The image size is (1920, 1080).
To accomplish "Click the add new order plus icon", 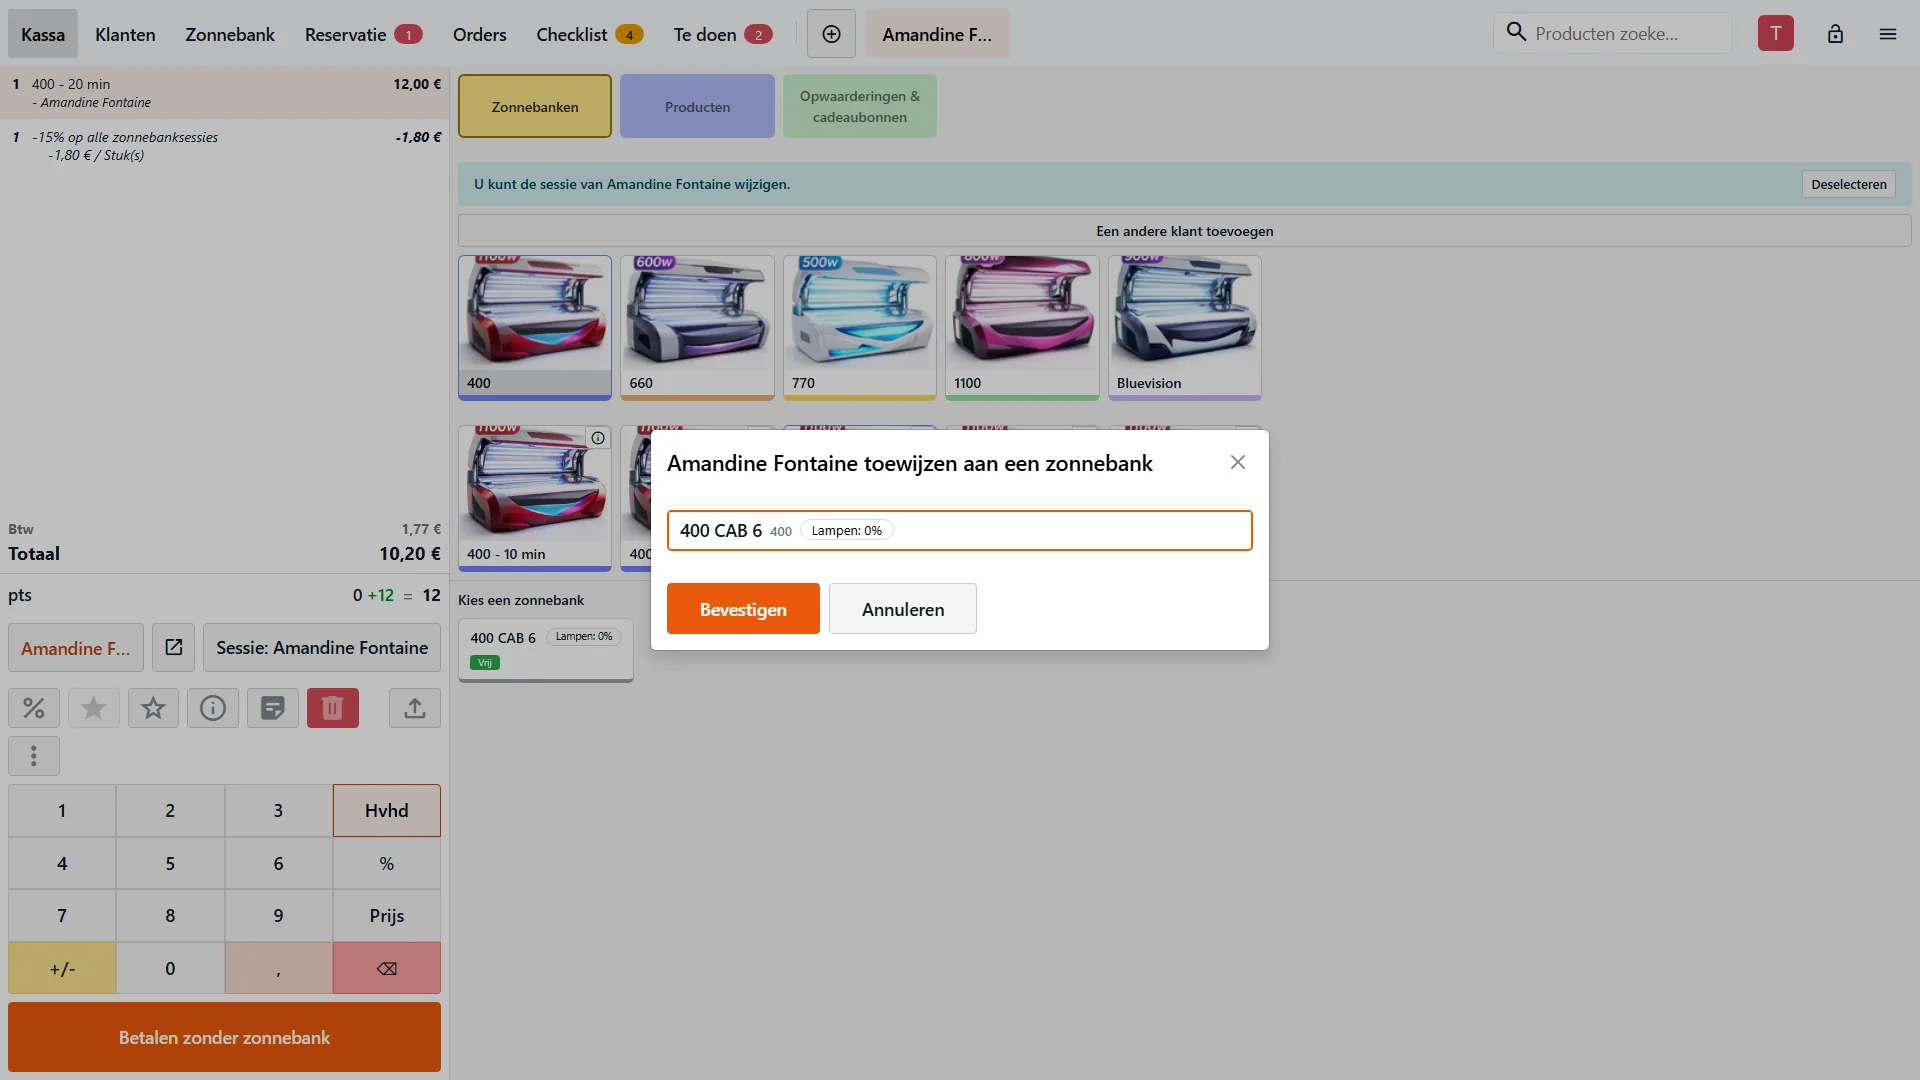I will pyautogui.click(x=831, y=34).
